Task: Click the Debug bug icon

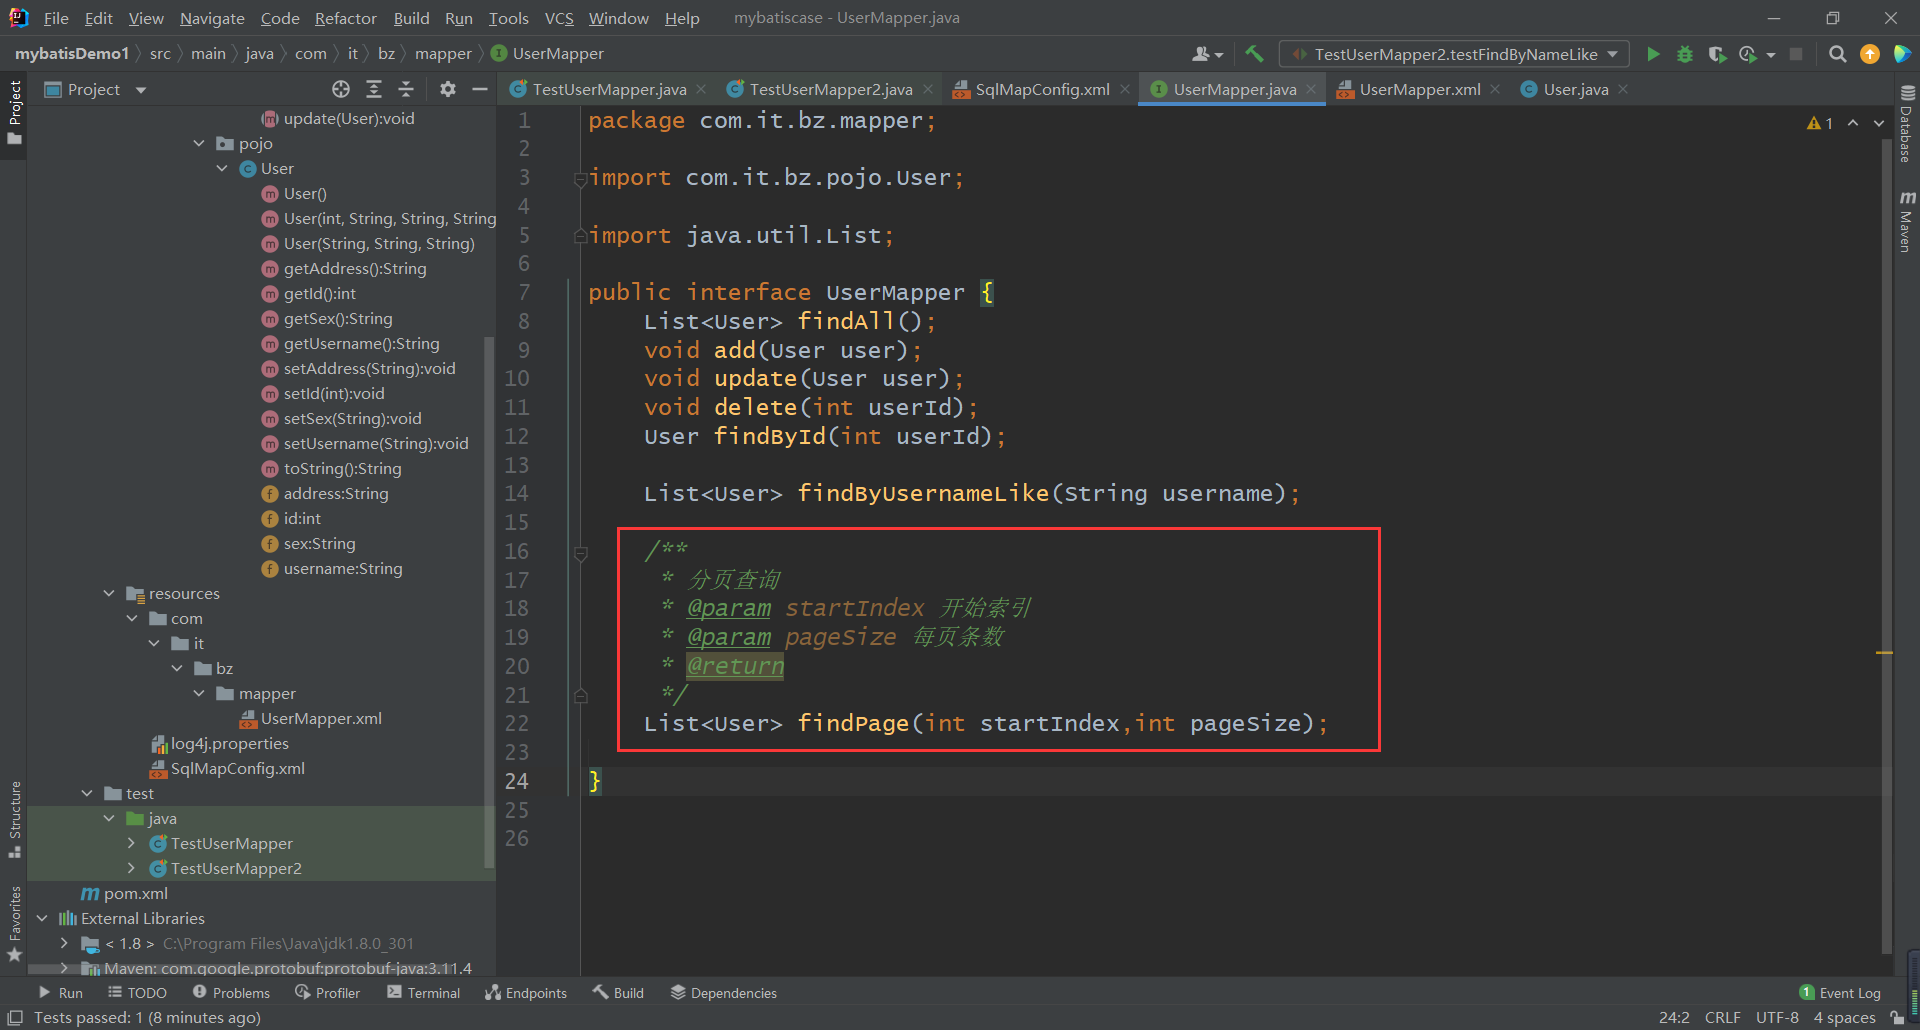Action: 1685,54
